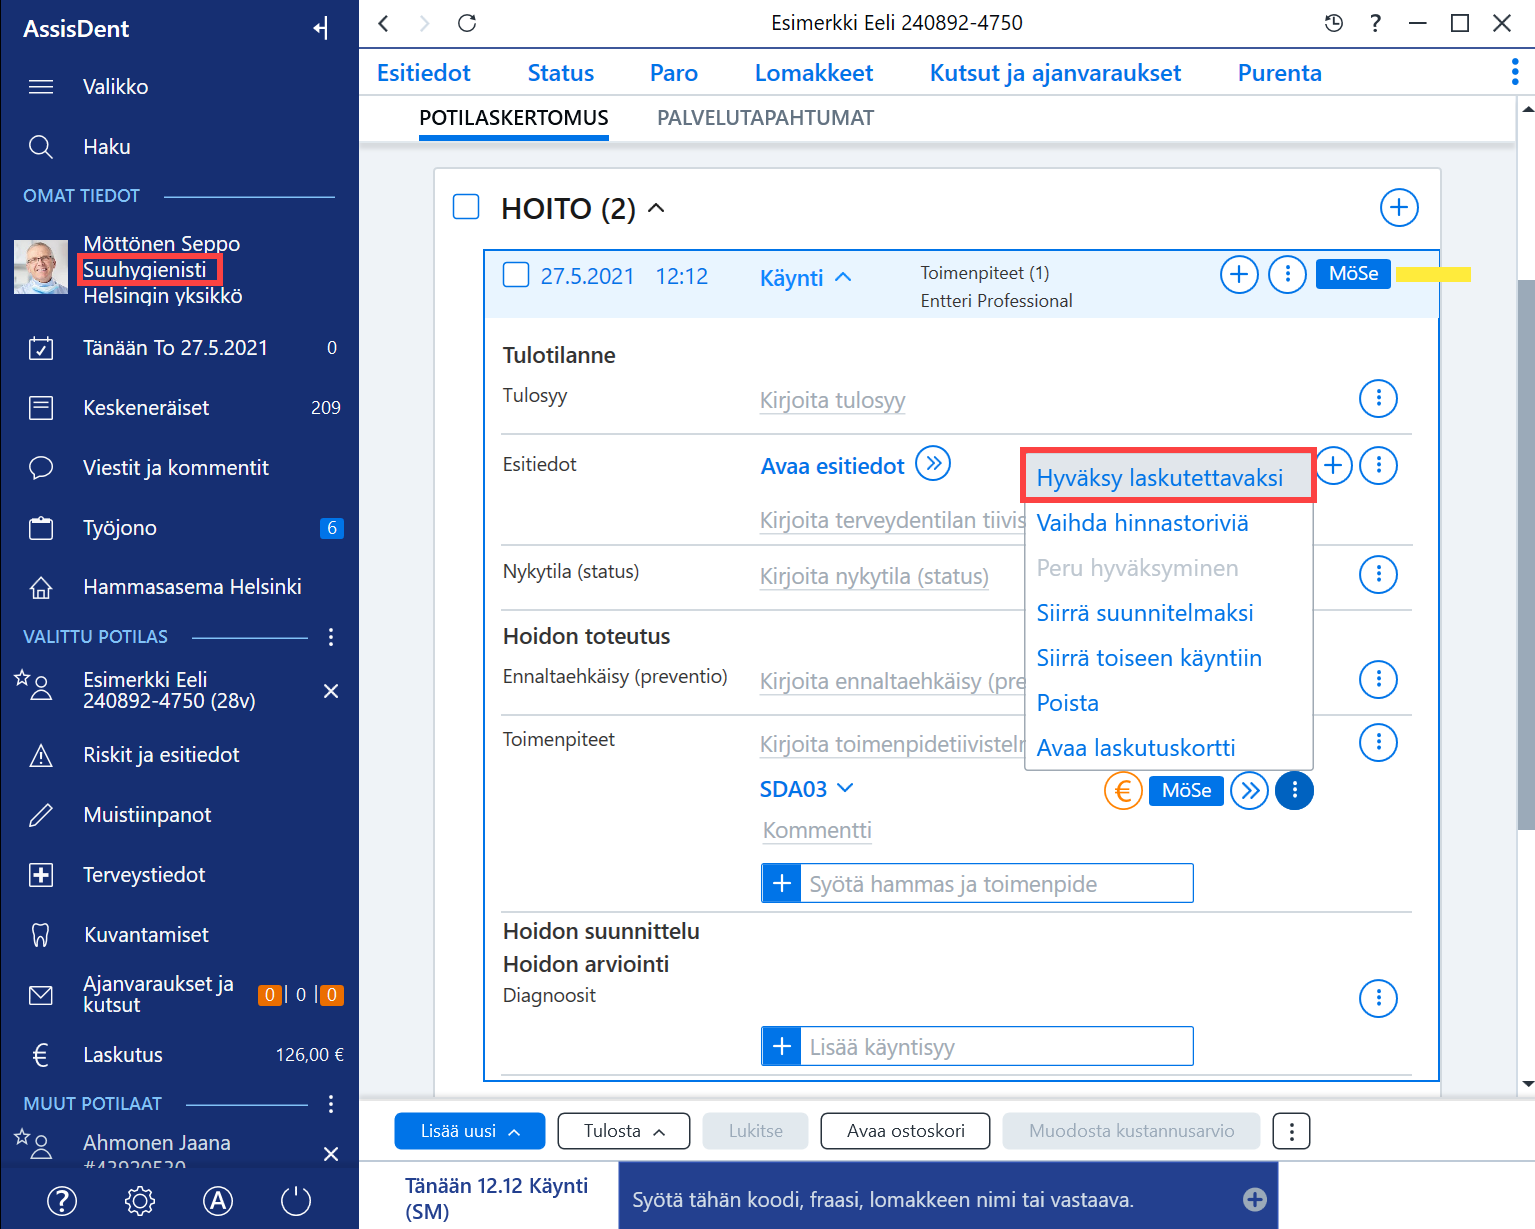The width and height of the screenshot is (1535, 1229).
Task: Open Tulosyy row options menu
Action: [1378, 399]
